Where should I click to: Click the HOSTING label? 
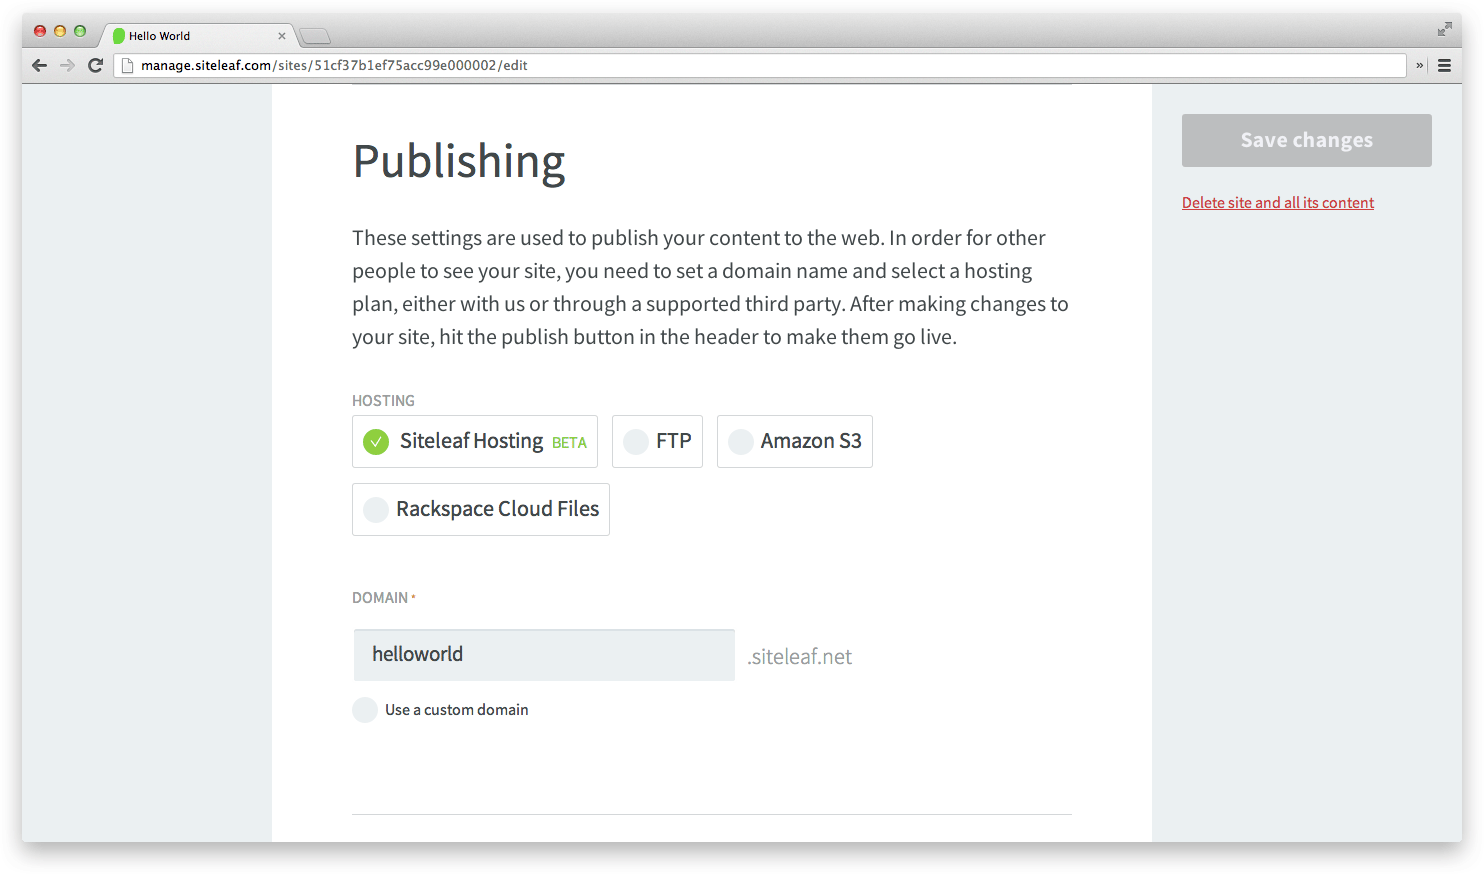[383, 401]
